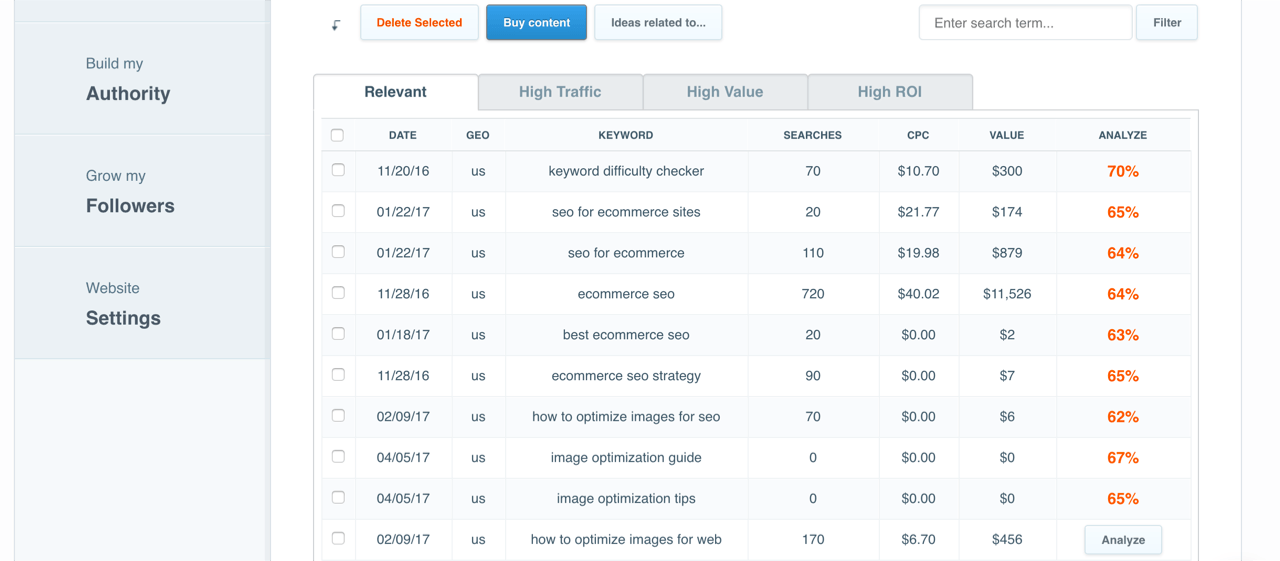Sort by the ANALYZE column header

(x=1122, y=135)
